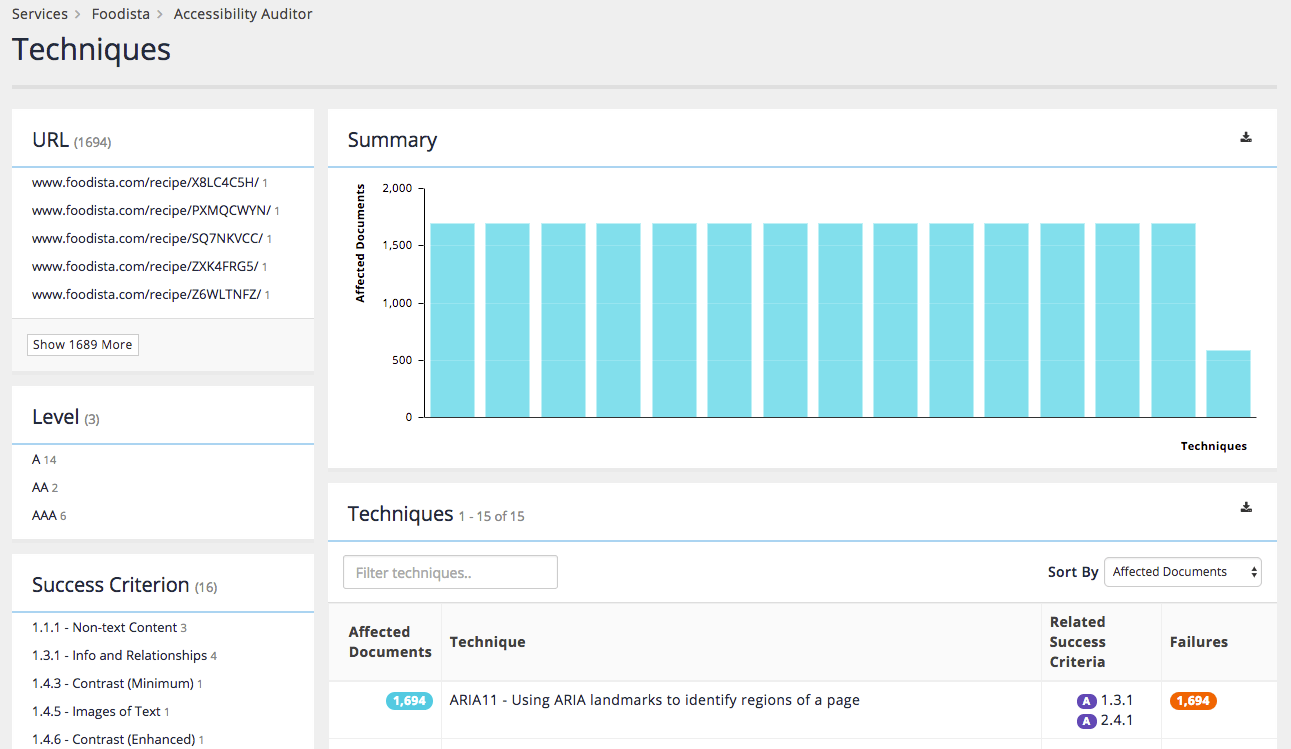Filter by Level AA

40,488
